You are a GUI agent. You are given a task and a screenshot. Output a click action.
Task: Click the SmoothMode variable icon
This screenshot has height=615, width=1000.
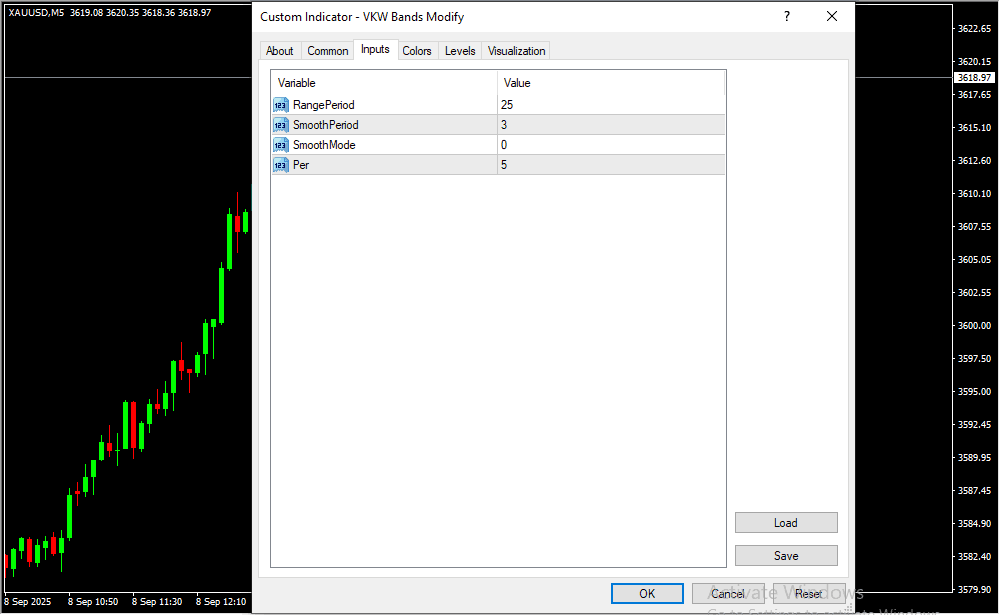pyautogui.click(x=280, y=145)
